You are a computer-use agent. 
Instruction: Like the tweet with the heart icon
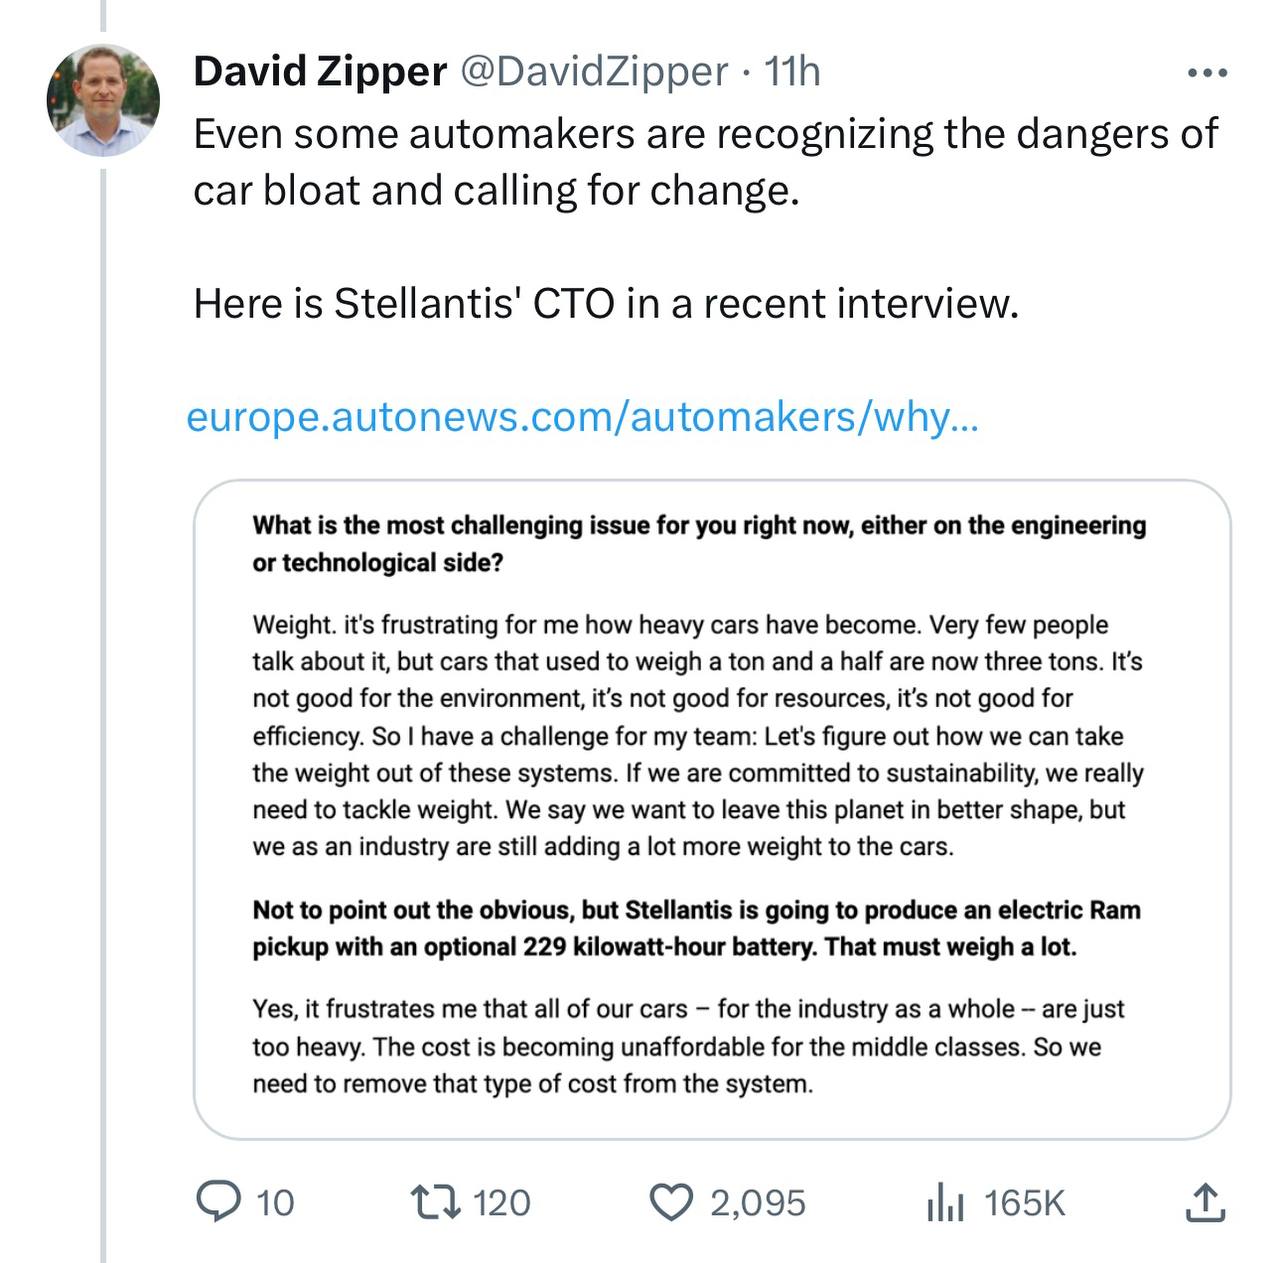(671, 1202)
